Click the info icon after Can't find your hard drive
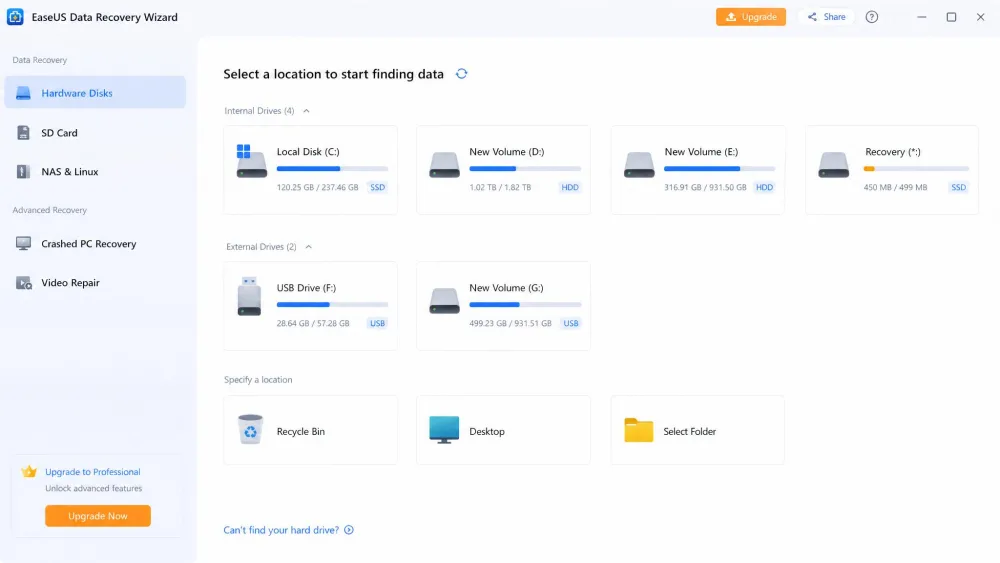 point(349,530)
